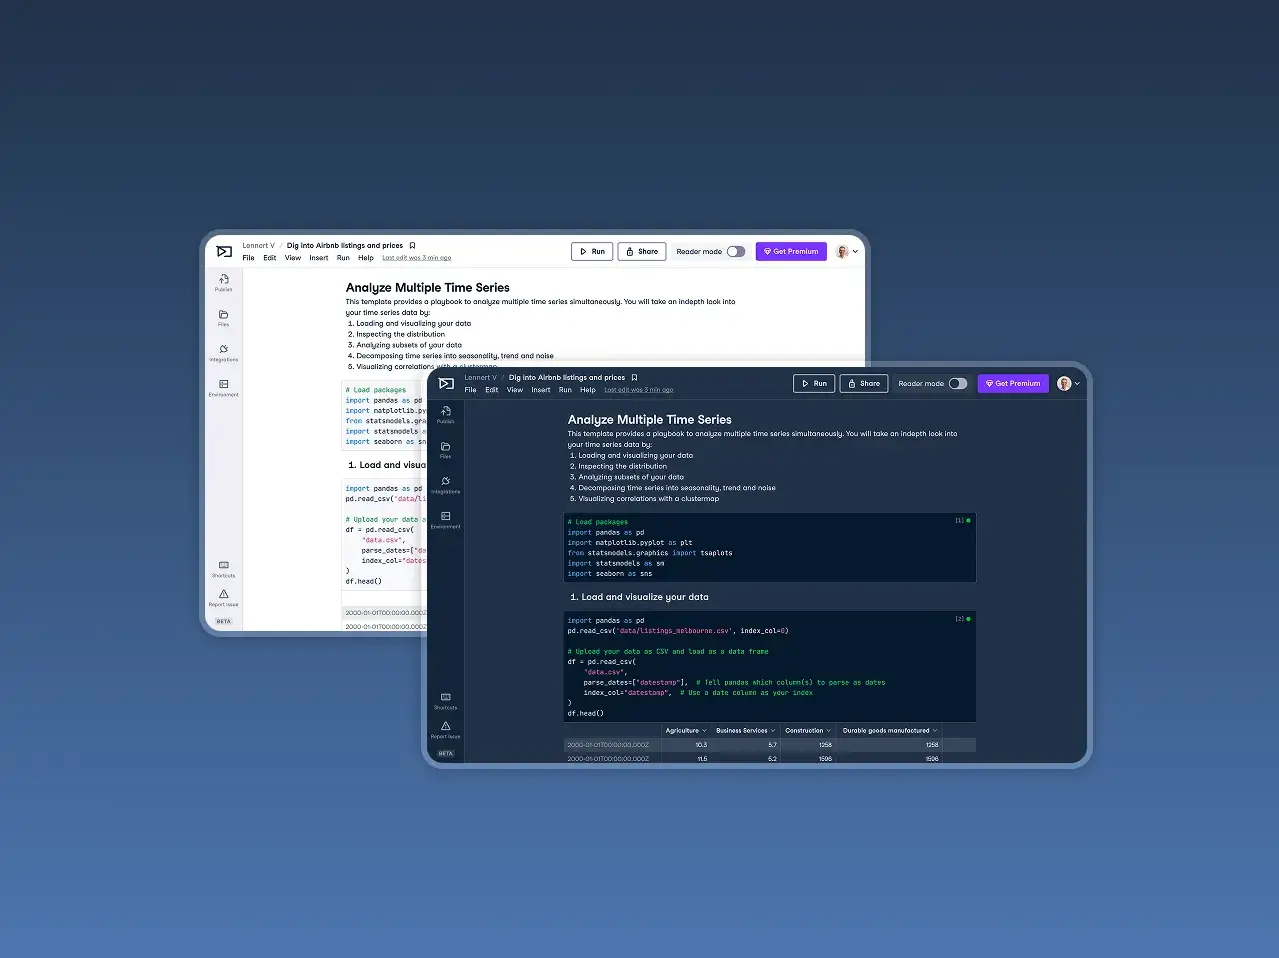Screen dimensions: 1279x958
Task: Toggle Reader mode in the dark-theme window
Action: coord(957,384)
